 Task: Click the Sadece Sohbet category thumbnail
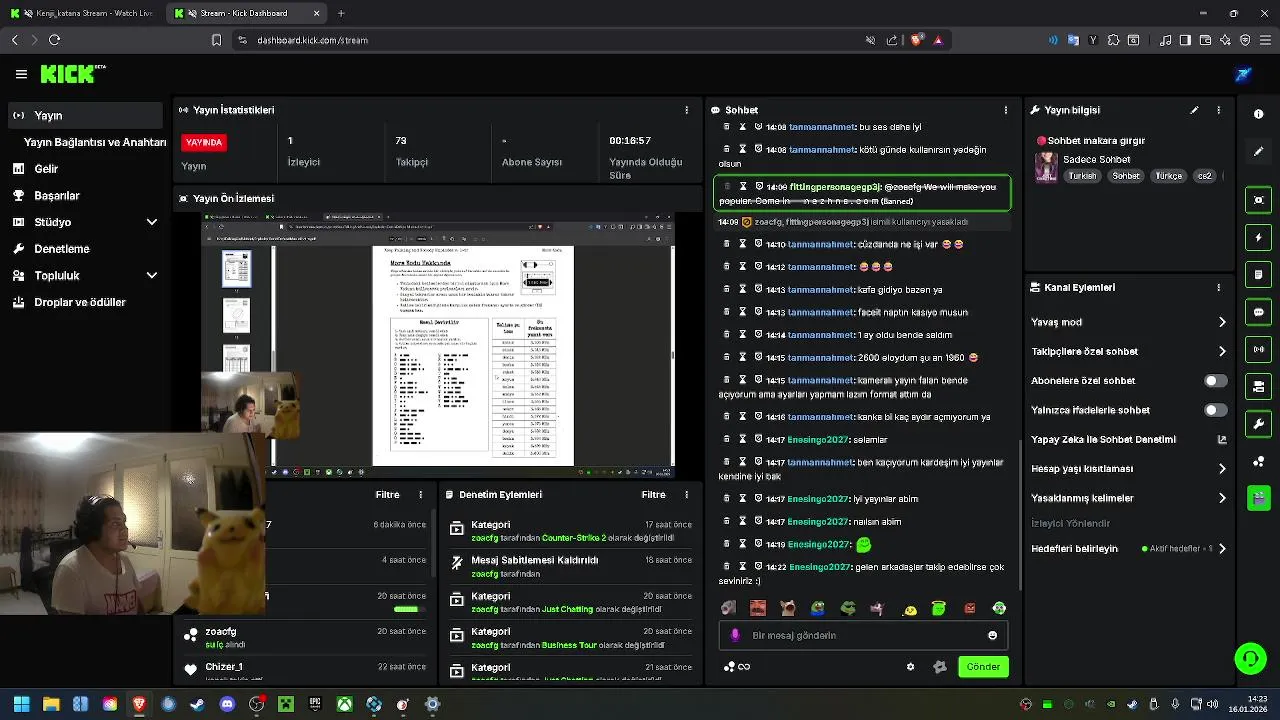click(x=1046, y=167)
